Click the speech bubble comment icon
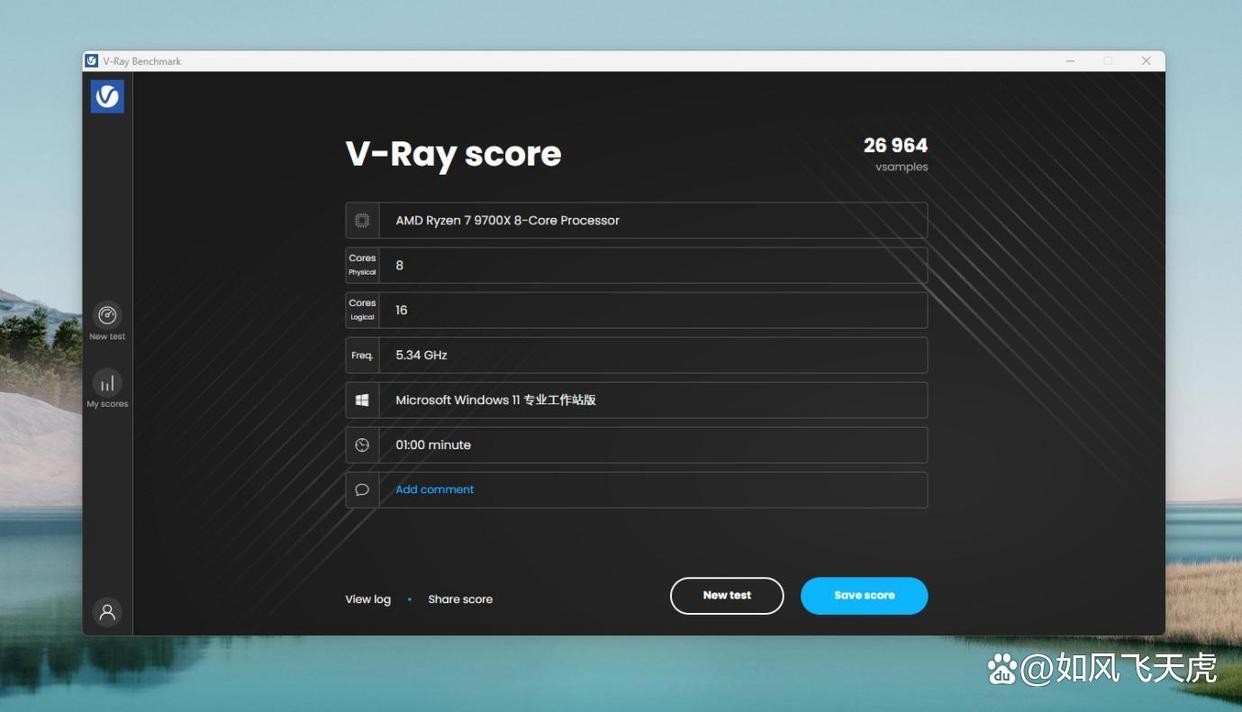This screenshot has width=1242, height=712. tap(362, 490)
